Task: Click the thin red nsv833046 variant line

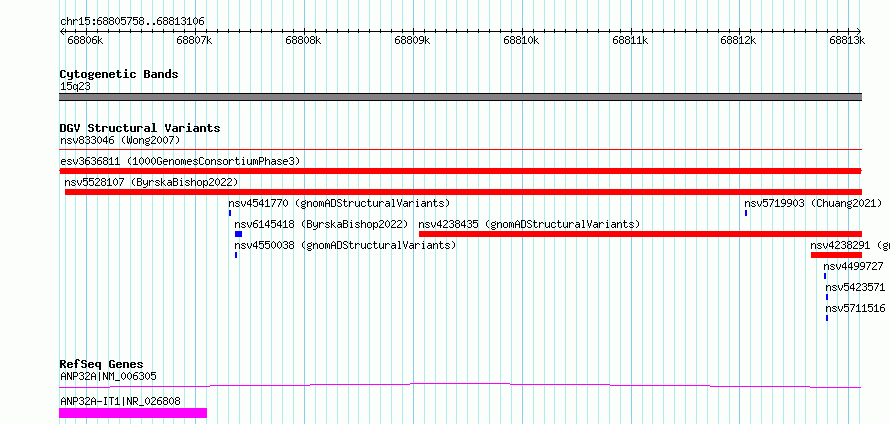Action: click(x=460, y=149)
